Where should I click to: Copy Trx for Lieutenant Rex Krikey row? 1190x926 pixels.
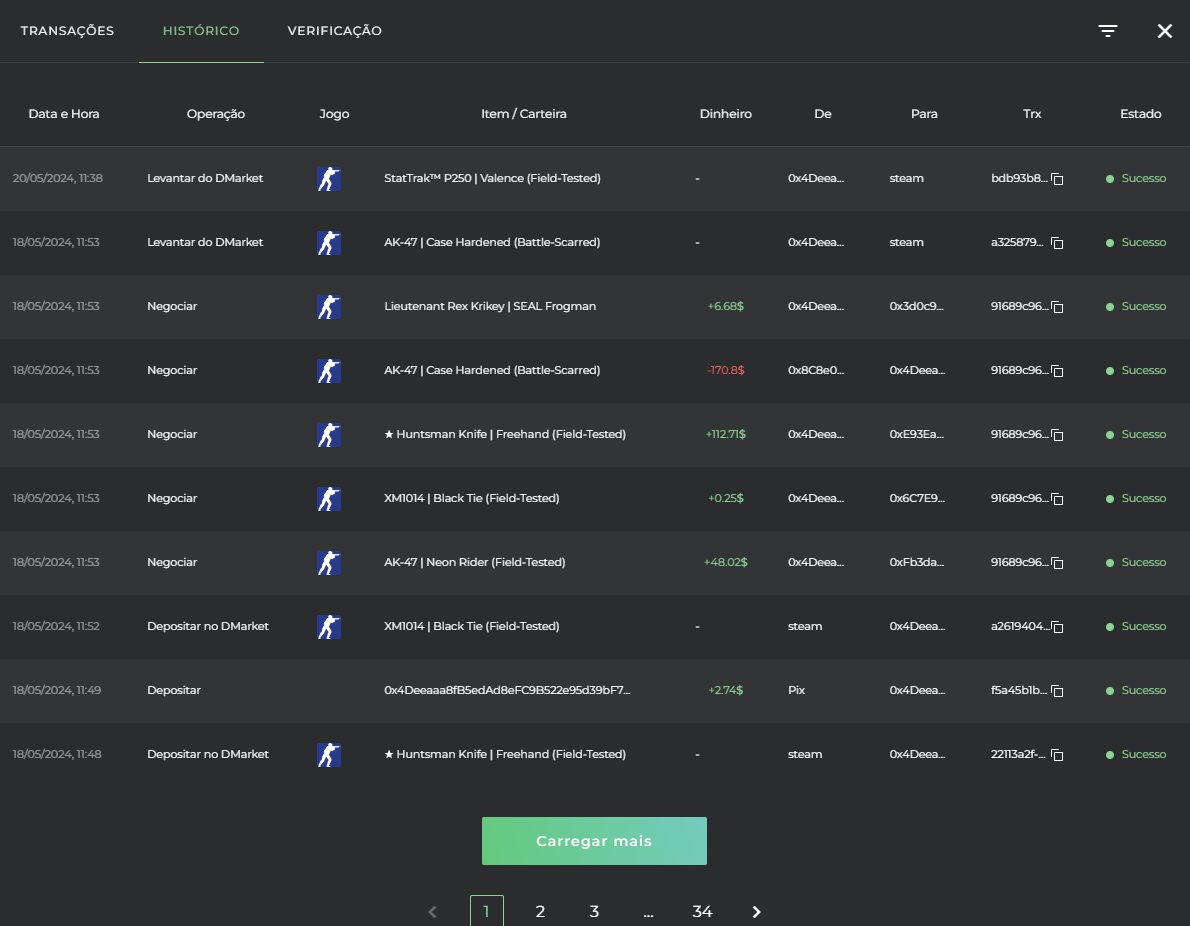(1057, 307)
